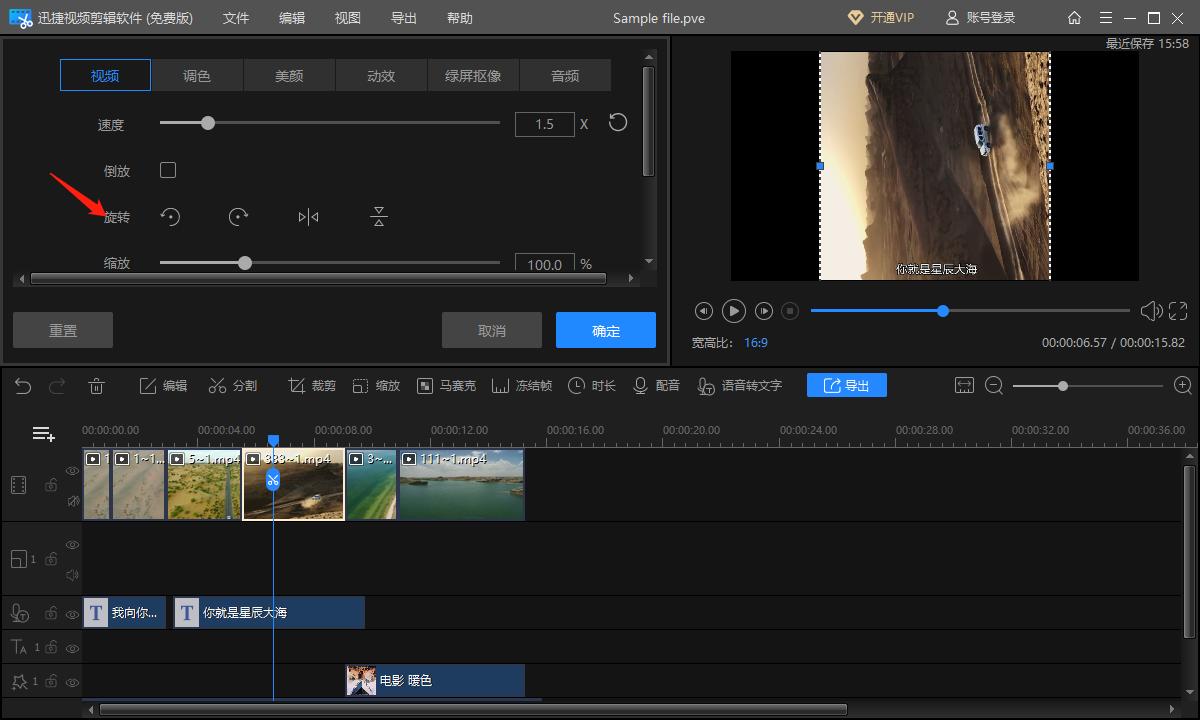Start a voiceover with the 配音 tool
1200x720 pixels.
click(656, 386)
